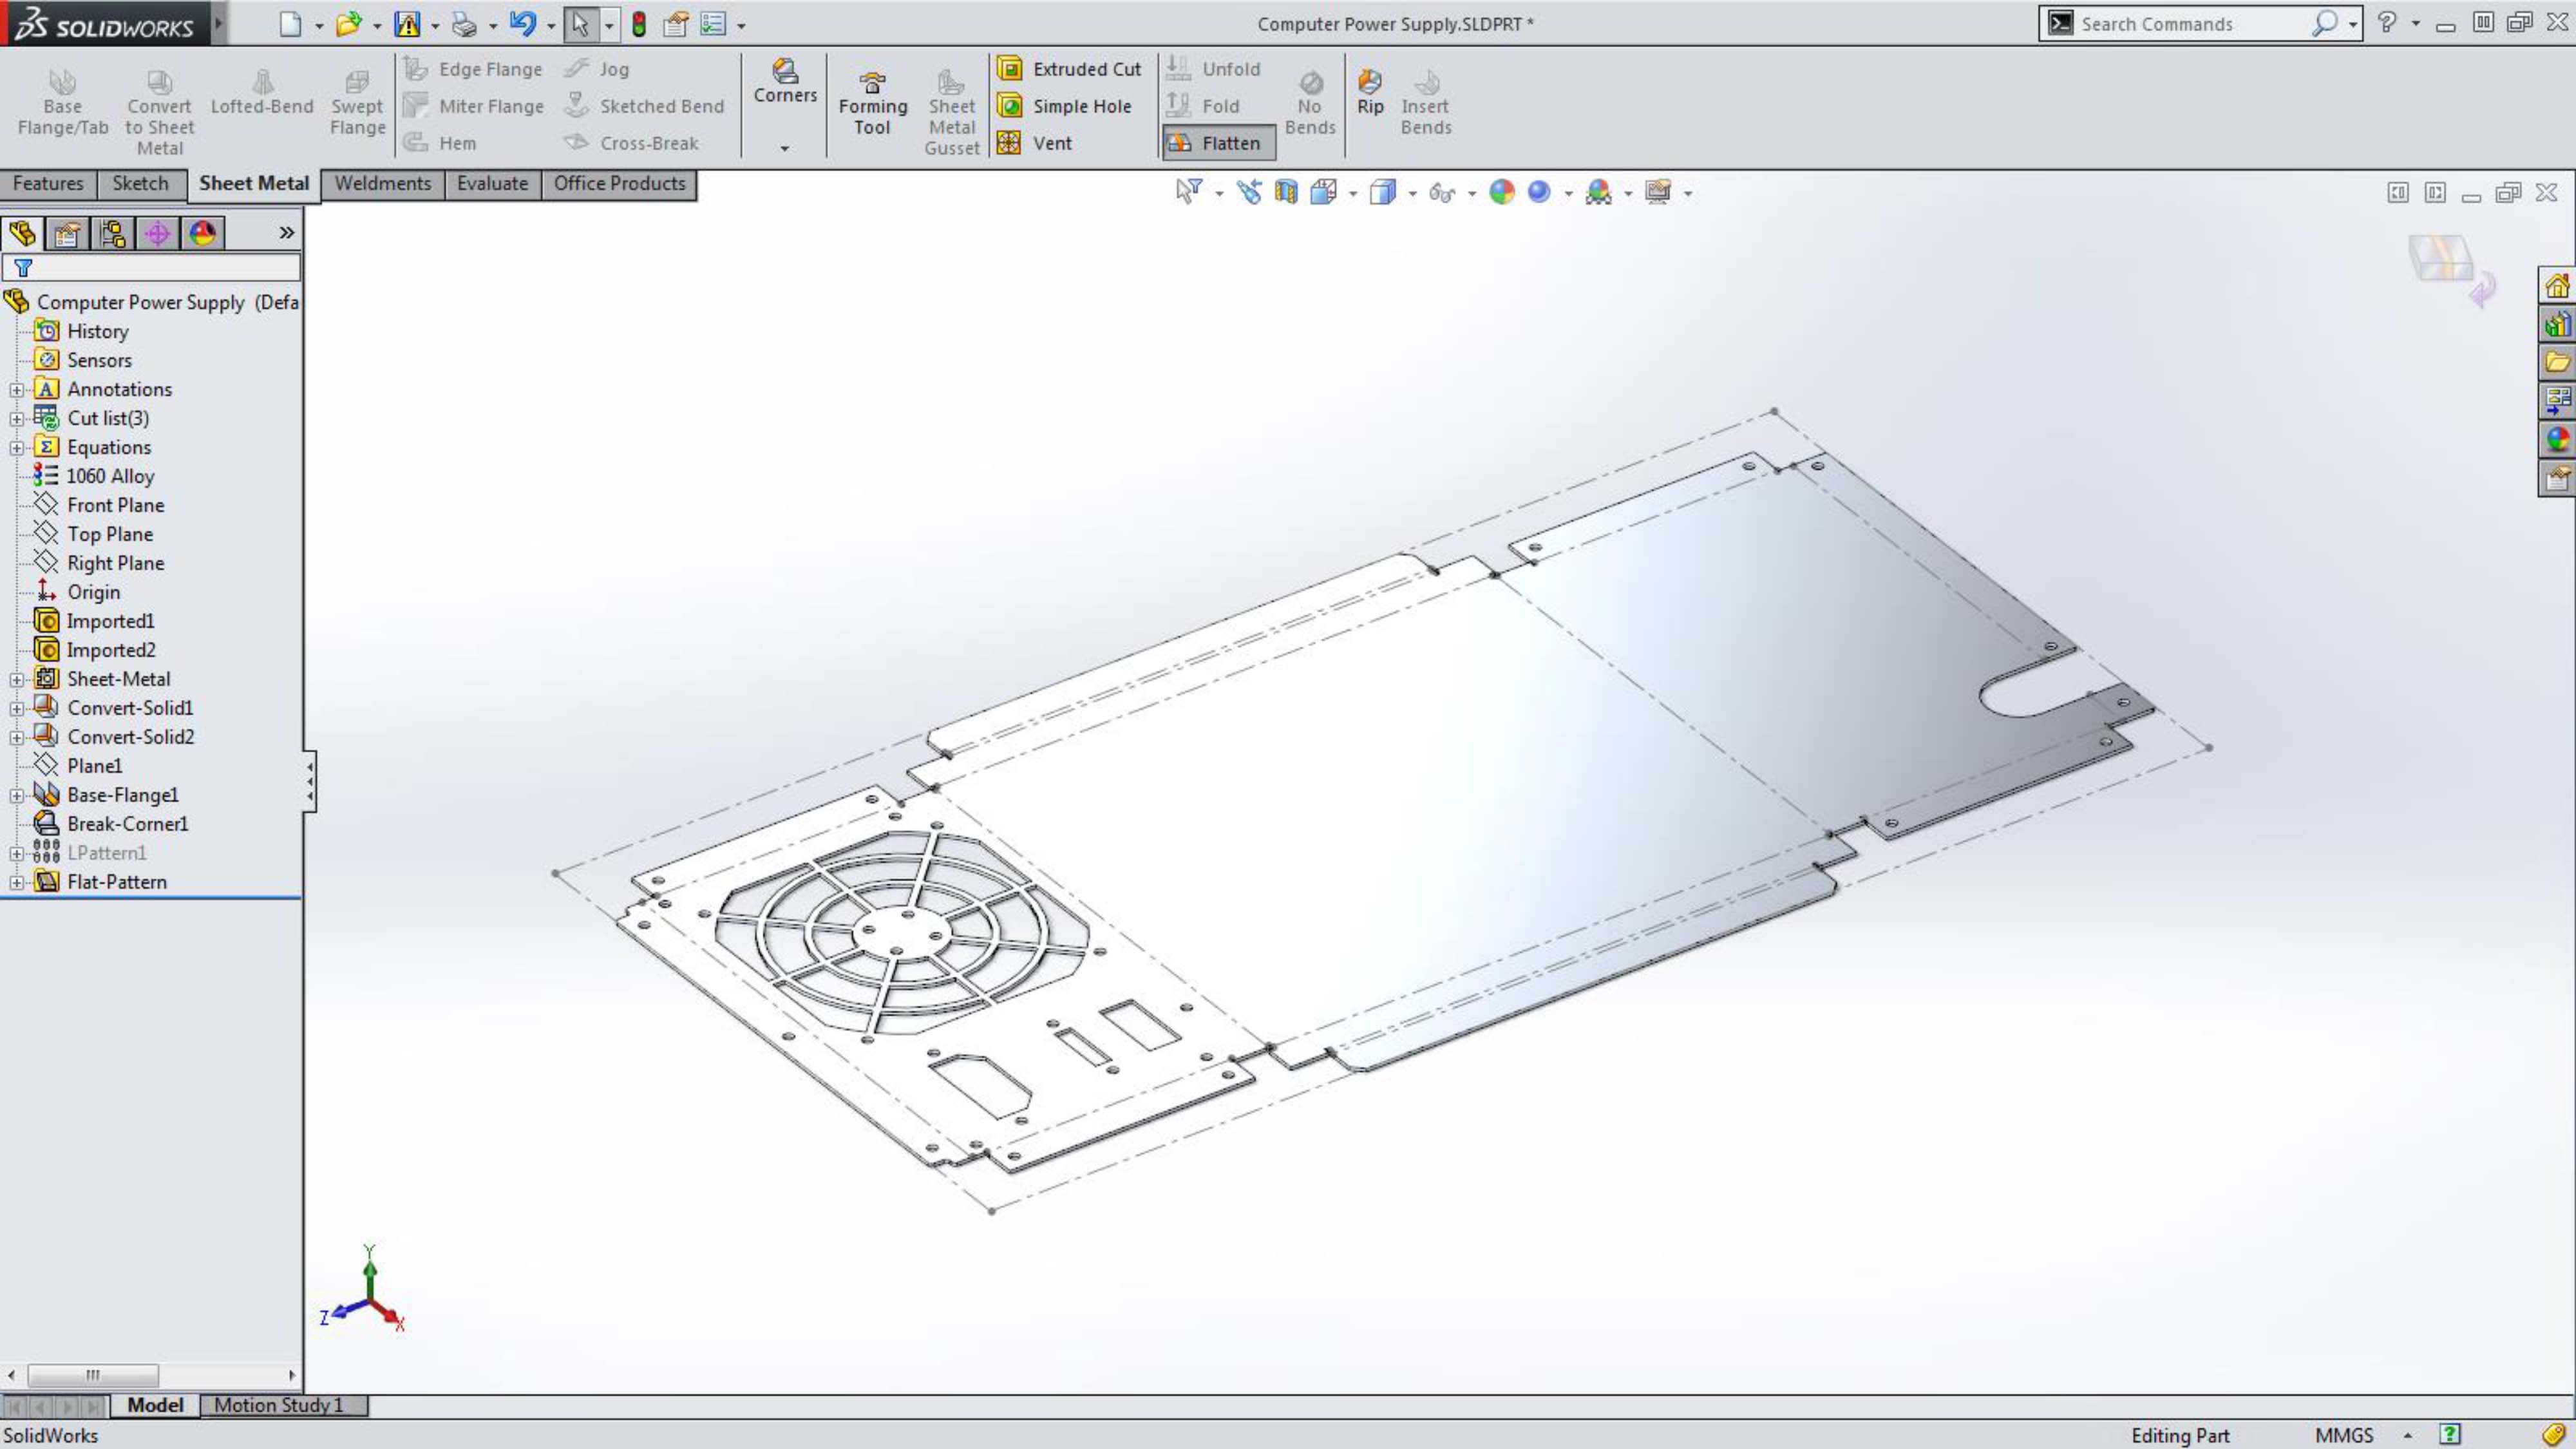Screen dimensions: 2576x1449
Task: Open the DisplayManager tab icon
Action: pos(202,233)
